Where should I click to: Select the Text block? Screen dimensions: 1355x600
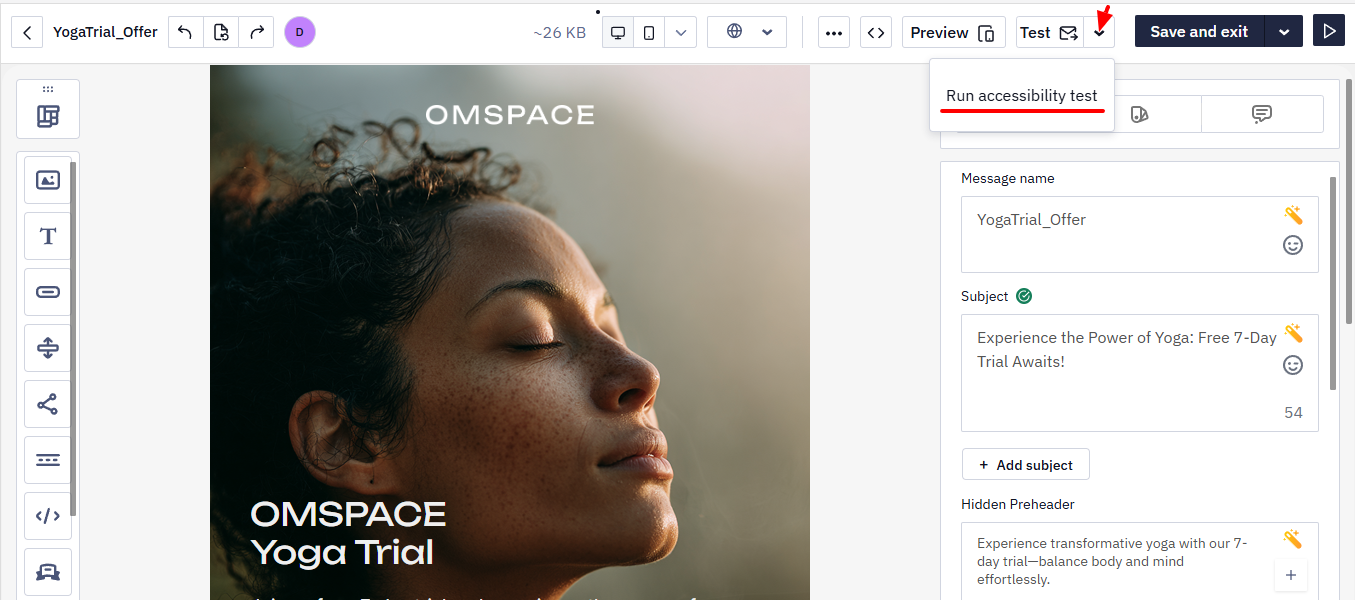click(48, 236)
